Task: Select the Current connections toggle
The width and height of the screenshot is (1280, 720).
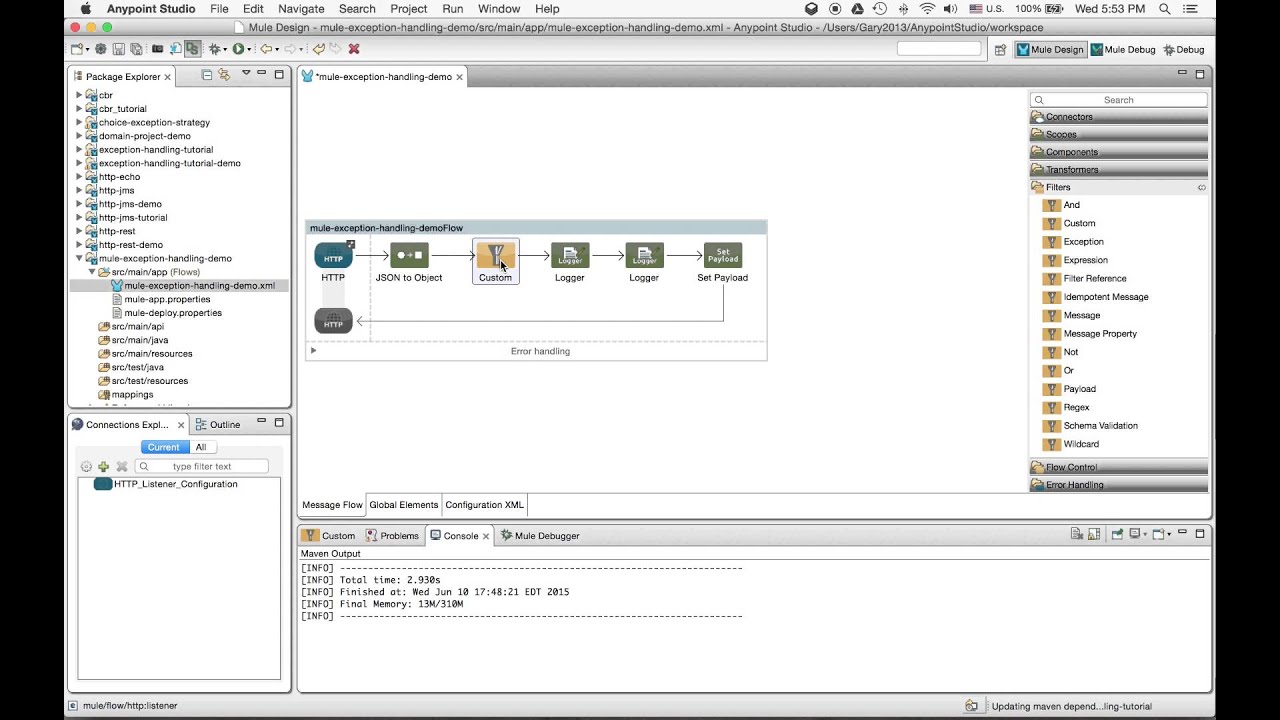Action: pos(164,447)
